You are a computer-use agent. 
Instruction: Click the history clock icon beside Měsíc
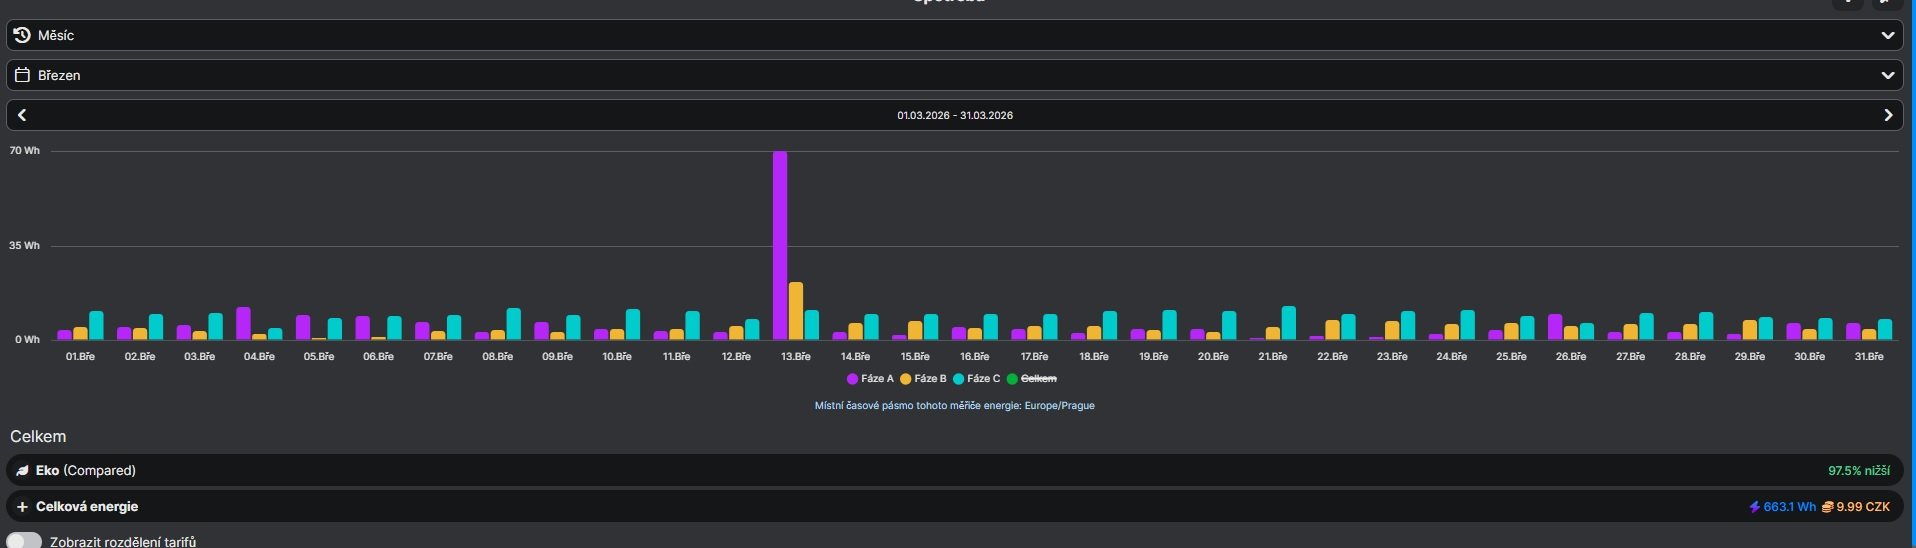[22, 35]
